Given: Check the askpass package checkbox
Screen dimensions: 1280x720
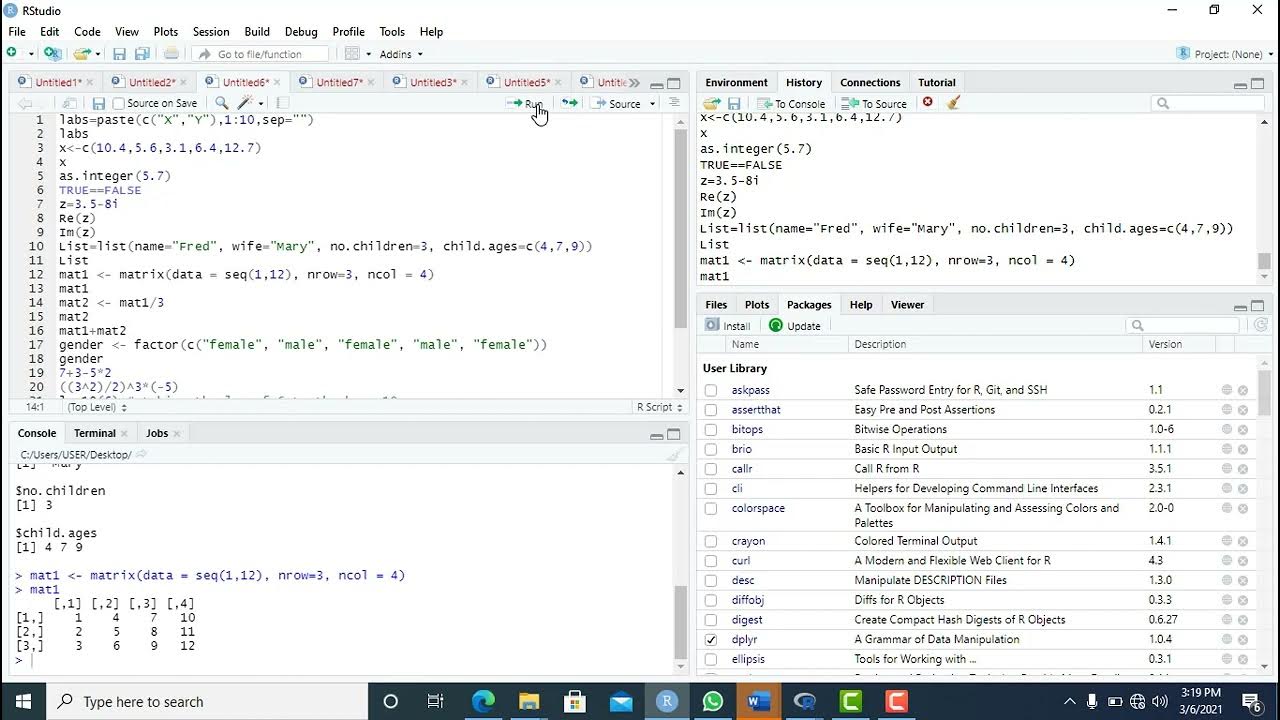Looking at the screenshot, I should click(x=711, y=390).
